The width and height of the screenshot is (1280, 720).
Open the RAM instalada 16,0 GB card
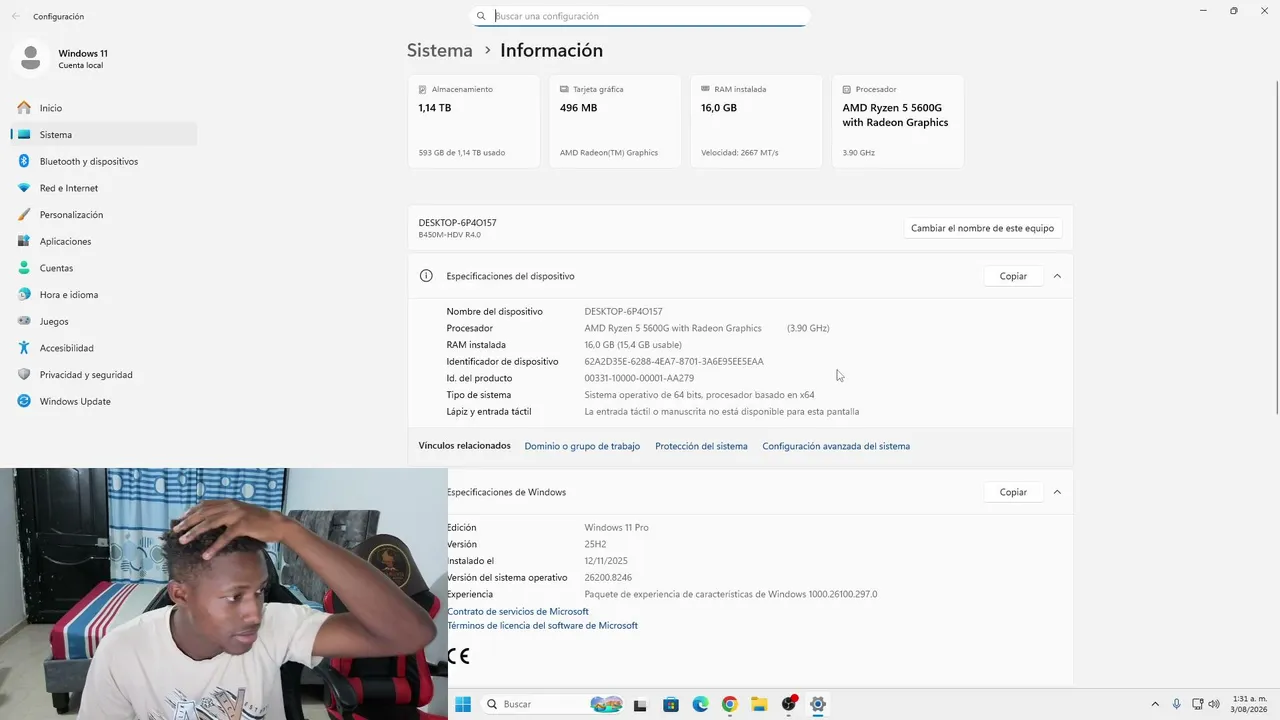(x=756, y=121)
